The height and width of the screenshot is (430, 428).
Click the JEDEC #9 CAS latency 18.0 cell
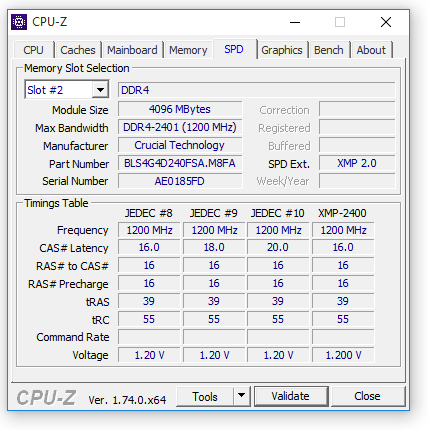coord(214,248)
